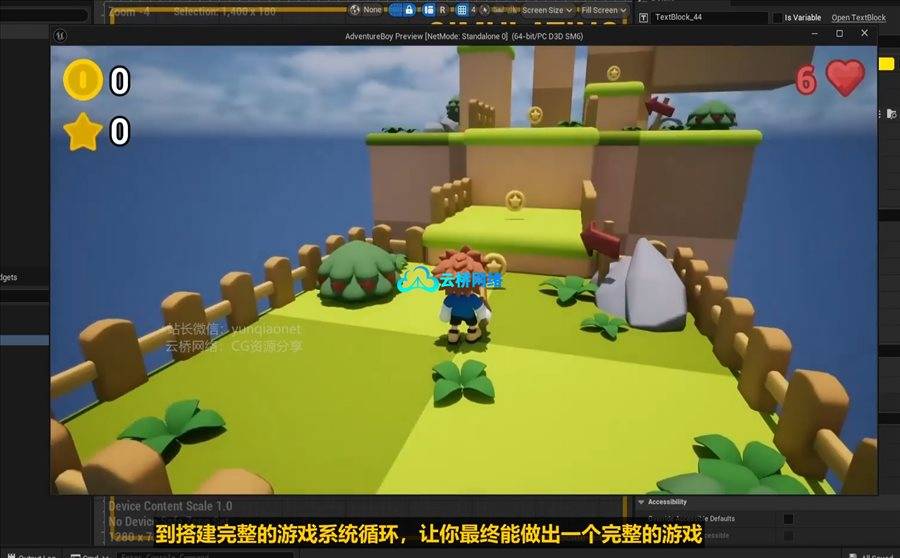Click the gold coin counter icon
This screenshot has height=558, width=900.
click(x=82, y=80)
